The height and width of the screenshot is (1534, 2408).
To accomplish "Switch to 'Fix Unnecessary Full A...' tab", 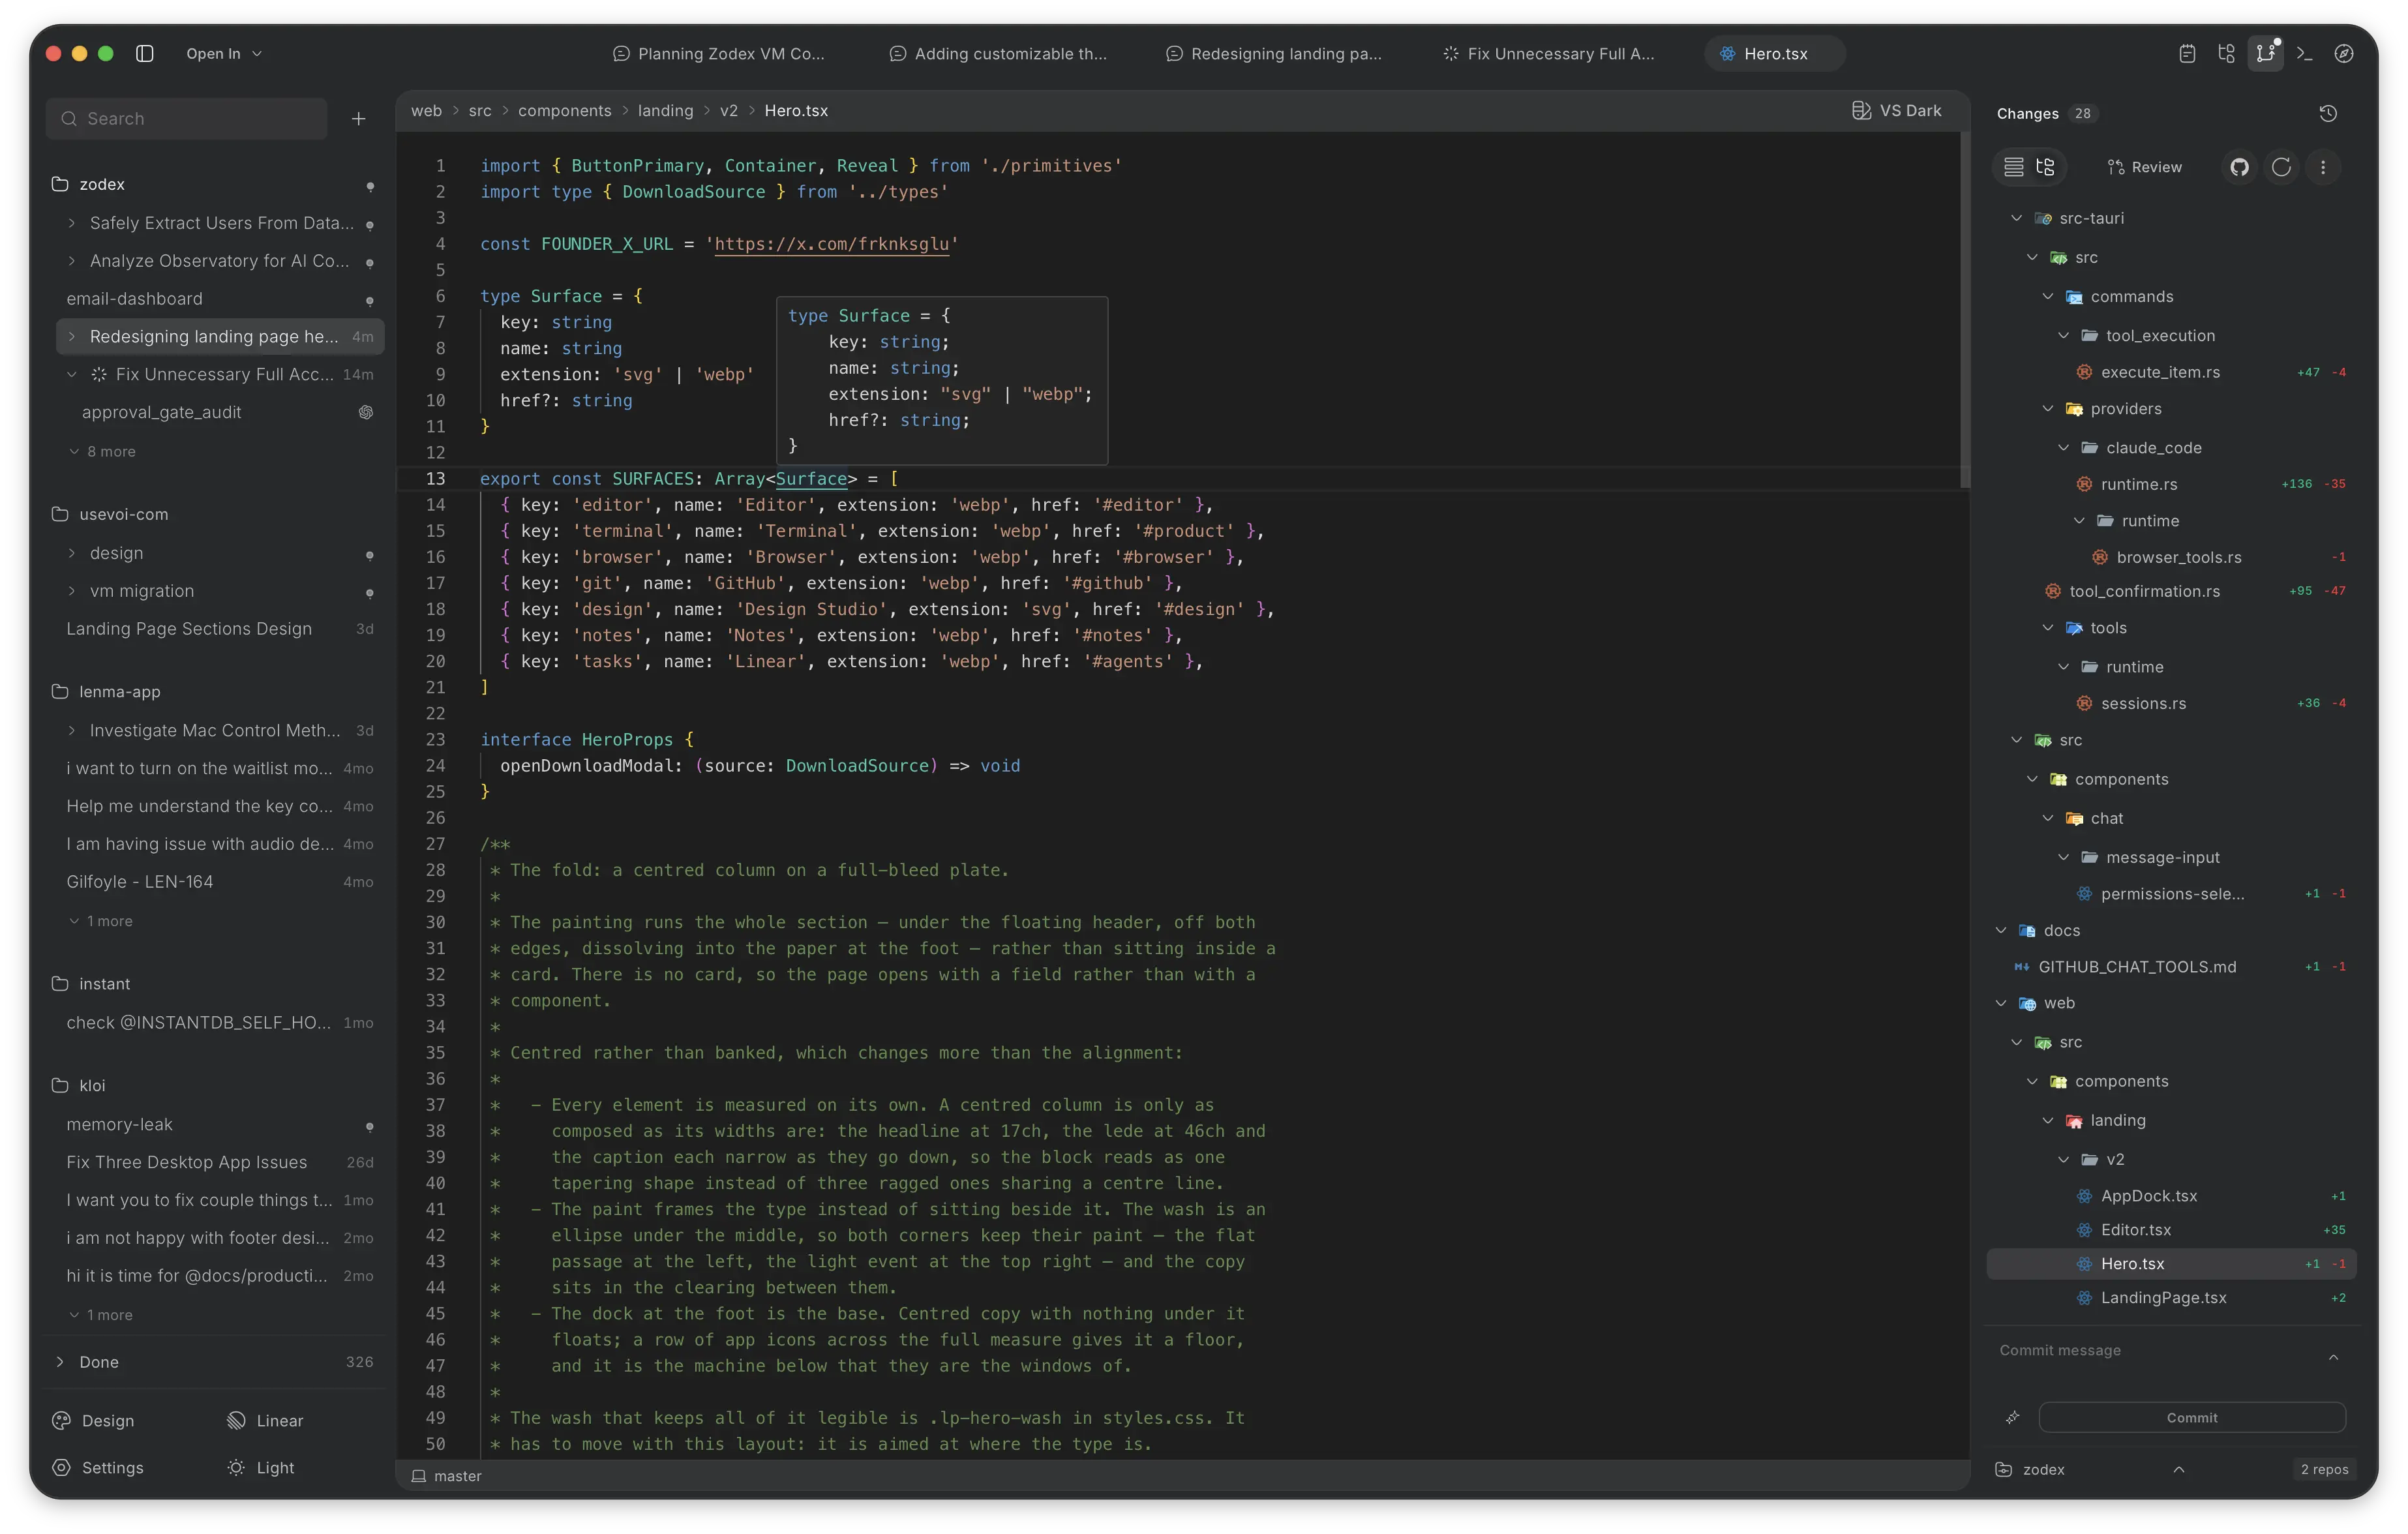I will click(1549, 54).
